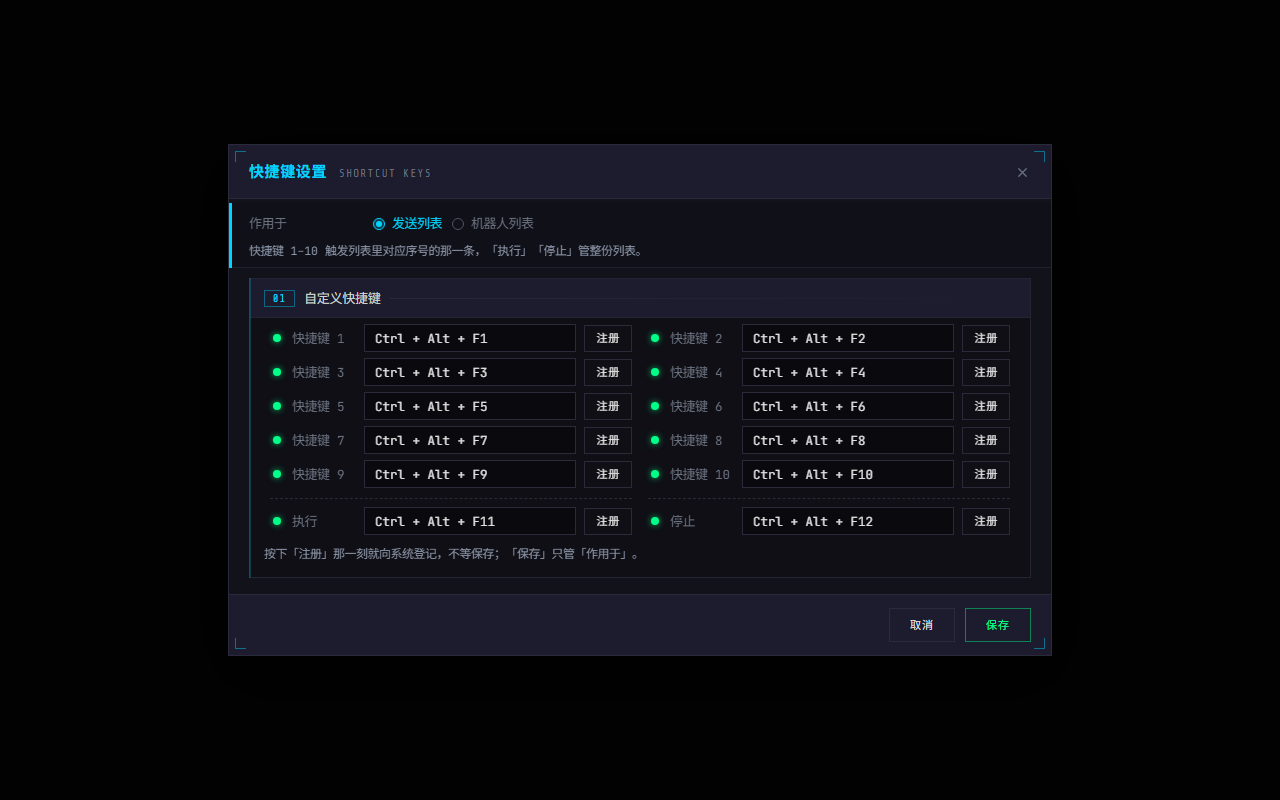Click the Ctrl + Alt + F7 field

(470, 440)
